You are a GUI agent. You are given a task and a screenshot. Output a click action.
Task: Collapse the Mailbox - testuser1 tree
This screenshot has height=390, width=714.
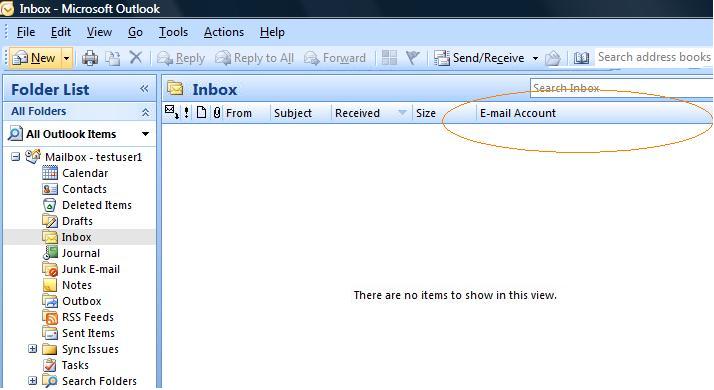15,157
